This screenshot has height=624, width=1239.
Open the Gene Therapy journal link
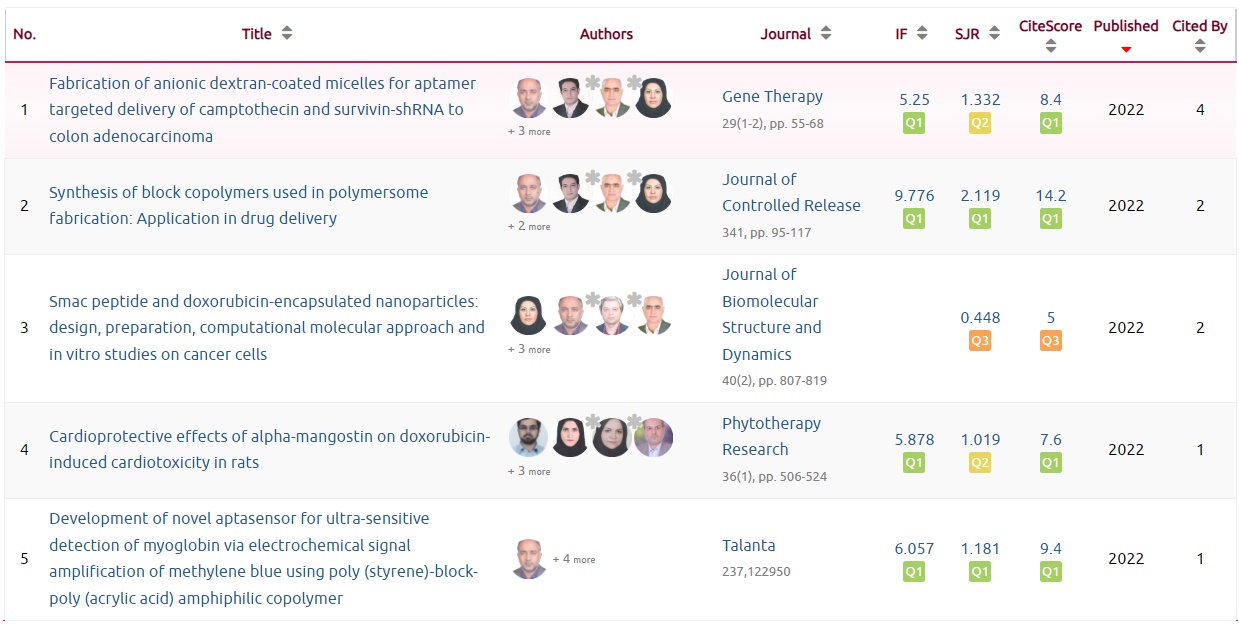[x=772, y=97]
